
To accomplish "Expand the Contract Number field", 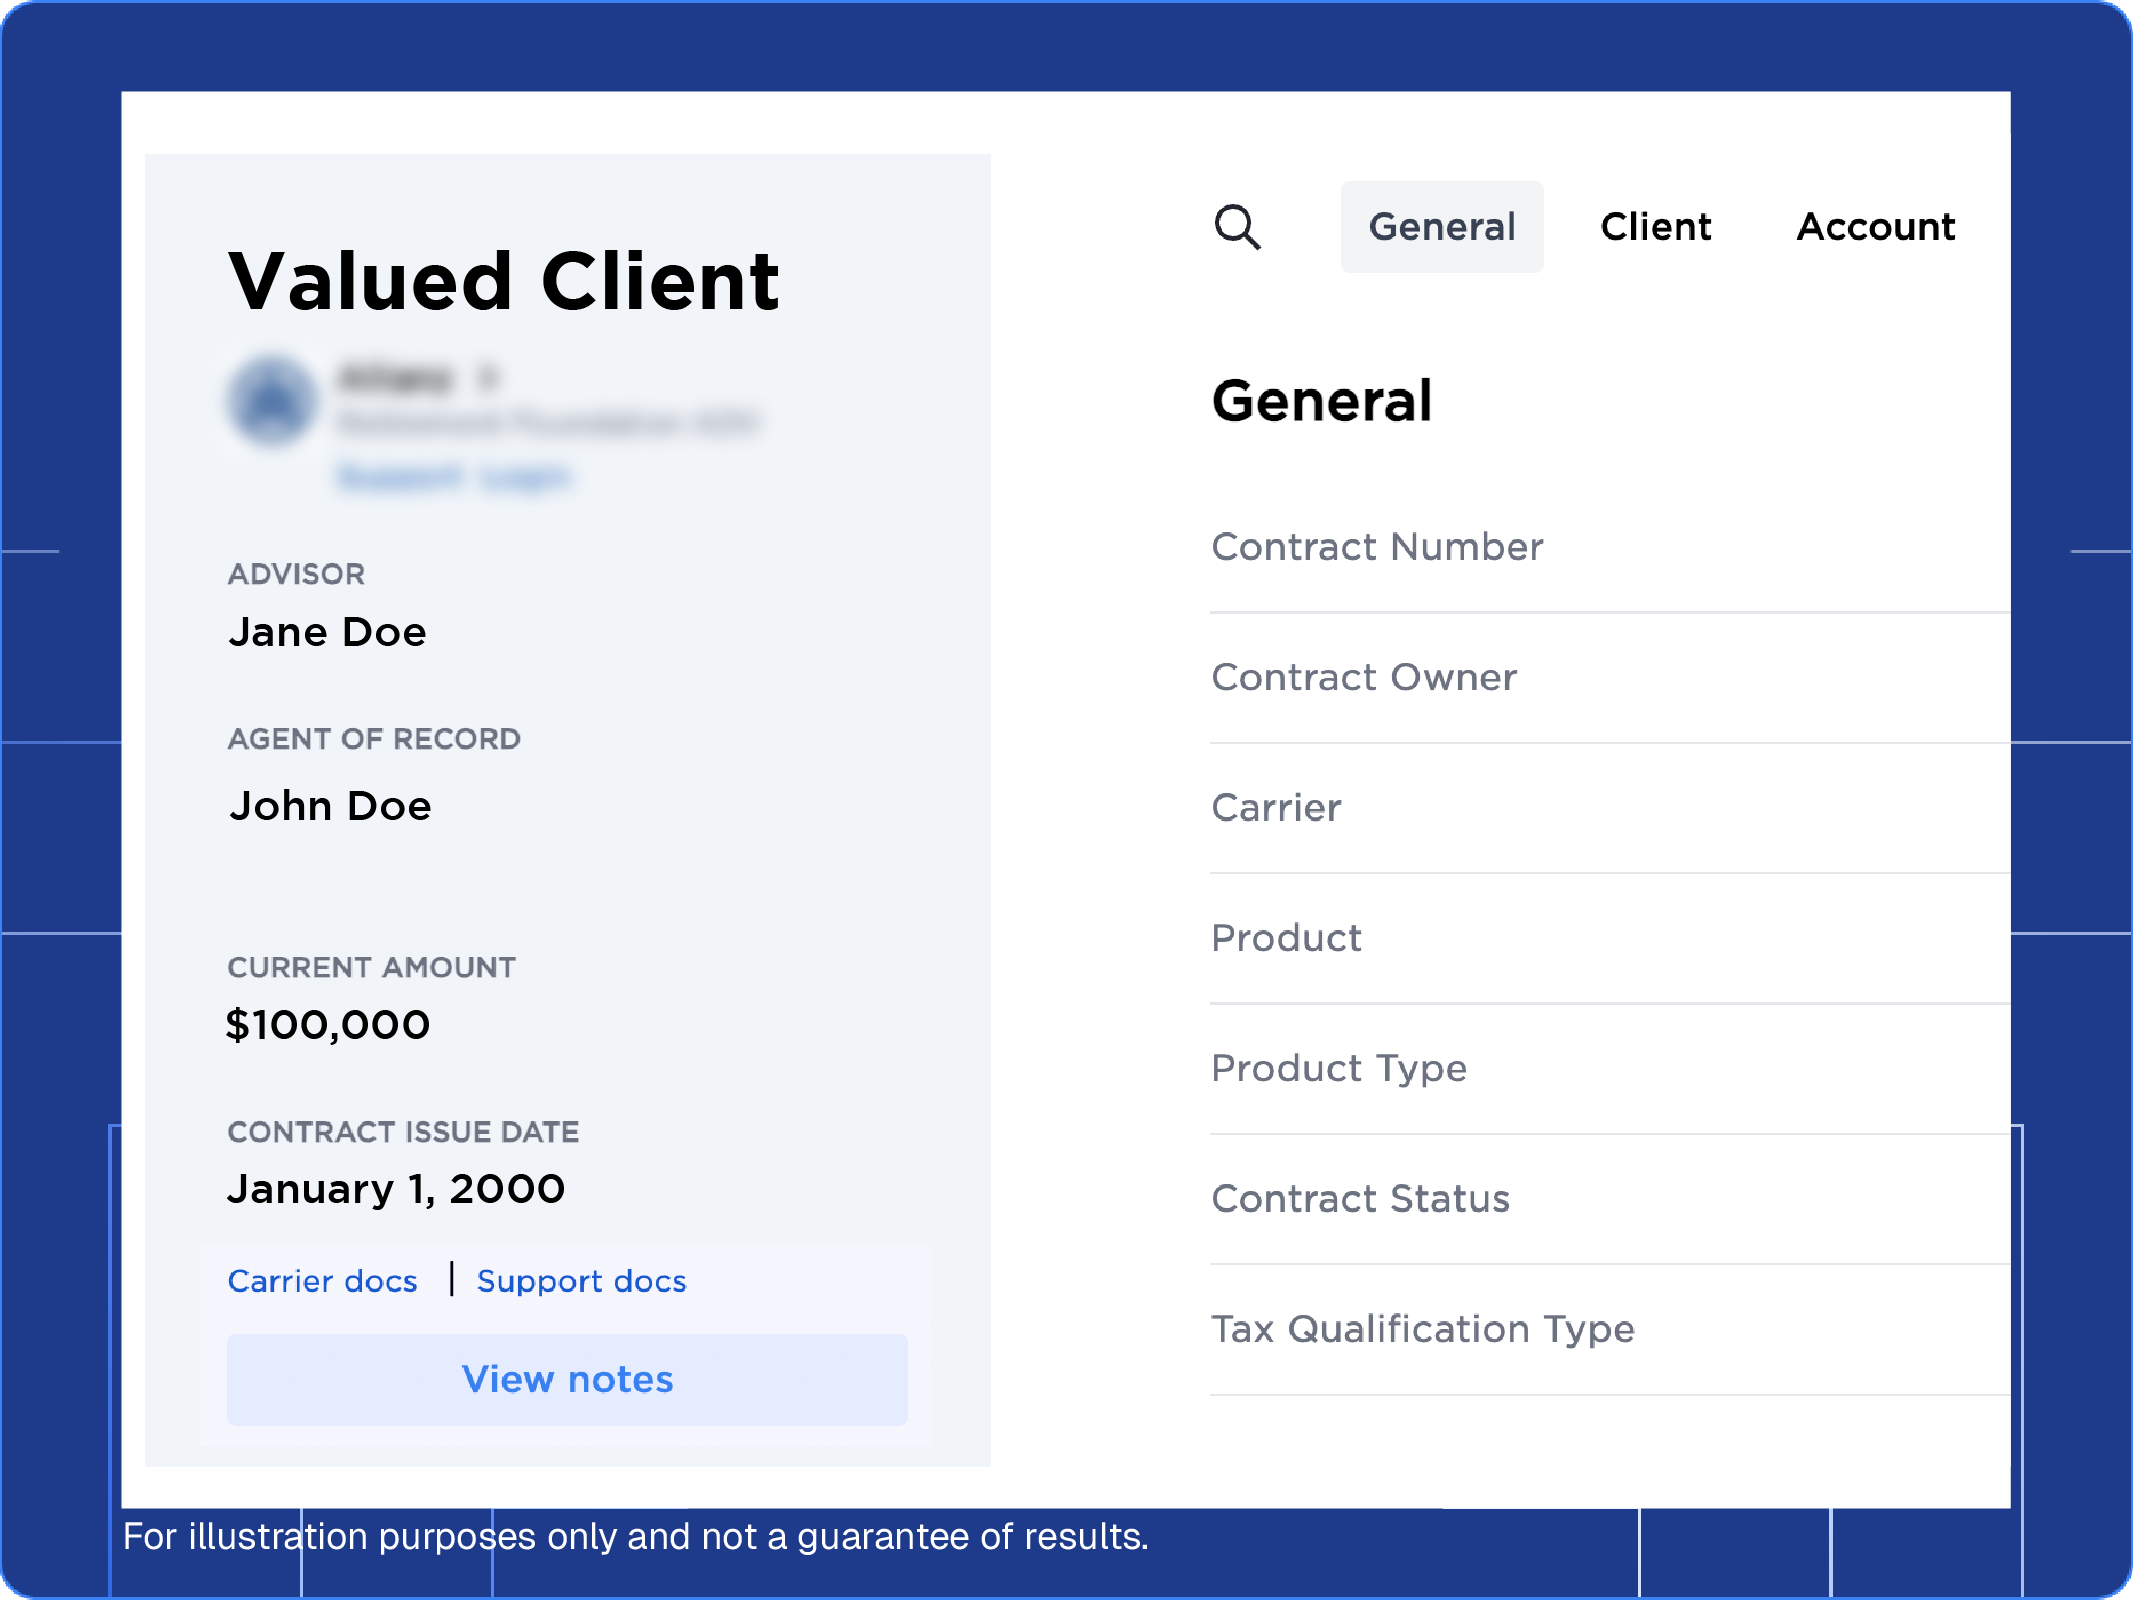I will (x=1377, y=548).
